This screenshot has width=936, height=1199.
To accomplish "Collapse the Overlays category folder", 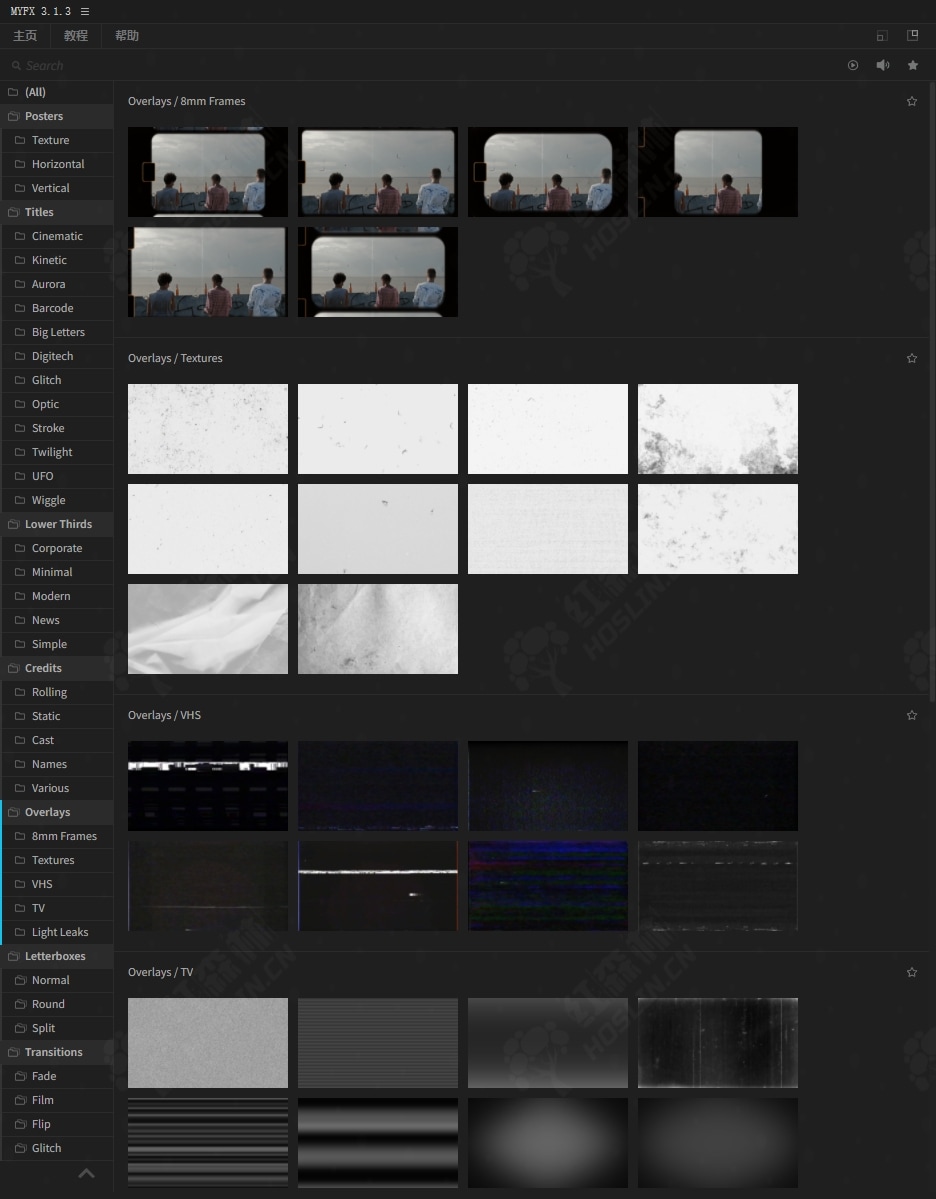I will [x=47, y=812].
